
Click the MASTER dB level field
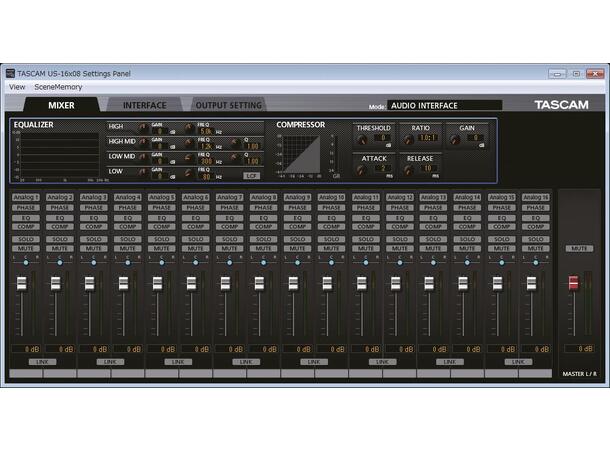(x=579, y=348)
